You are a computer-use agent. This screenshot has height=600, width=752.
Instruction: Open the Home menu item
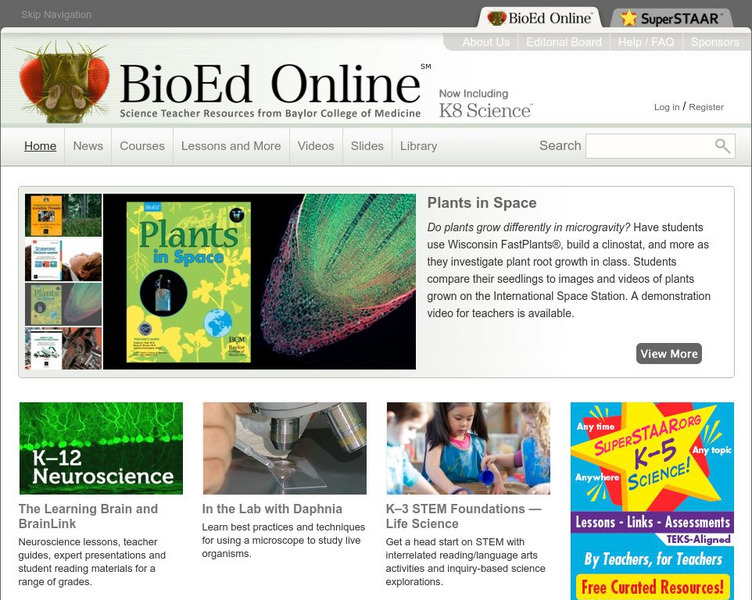coord(40,146)
